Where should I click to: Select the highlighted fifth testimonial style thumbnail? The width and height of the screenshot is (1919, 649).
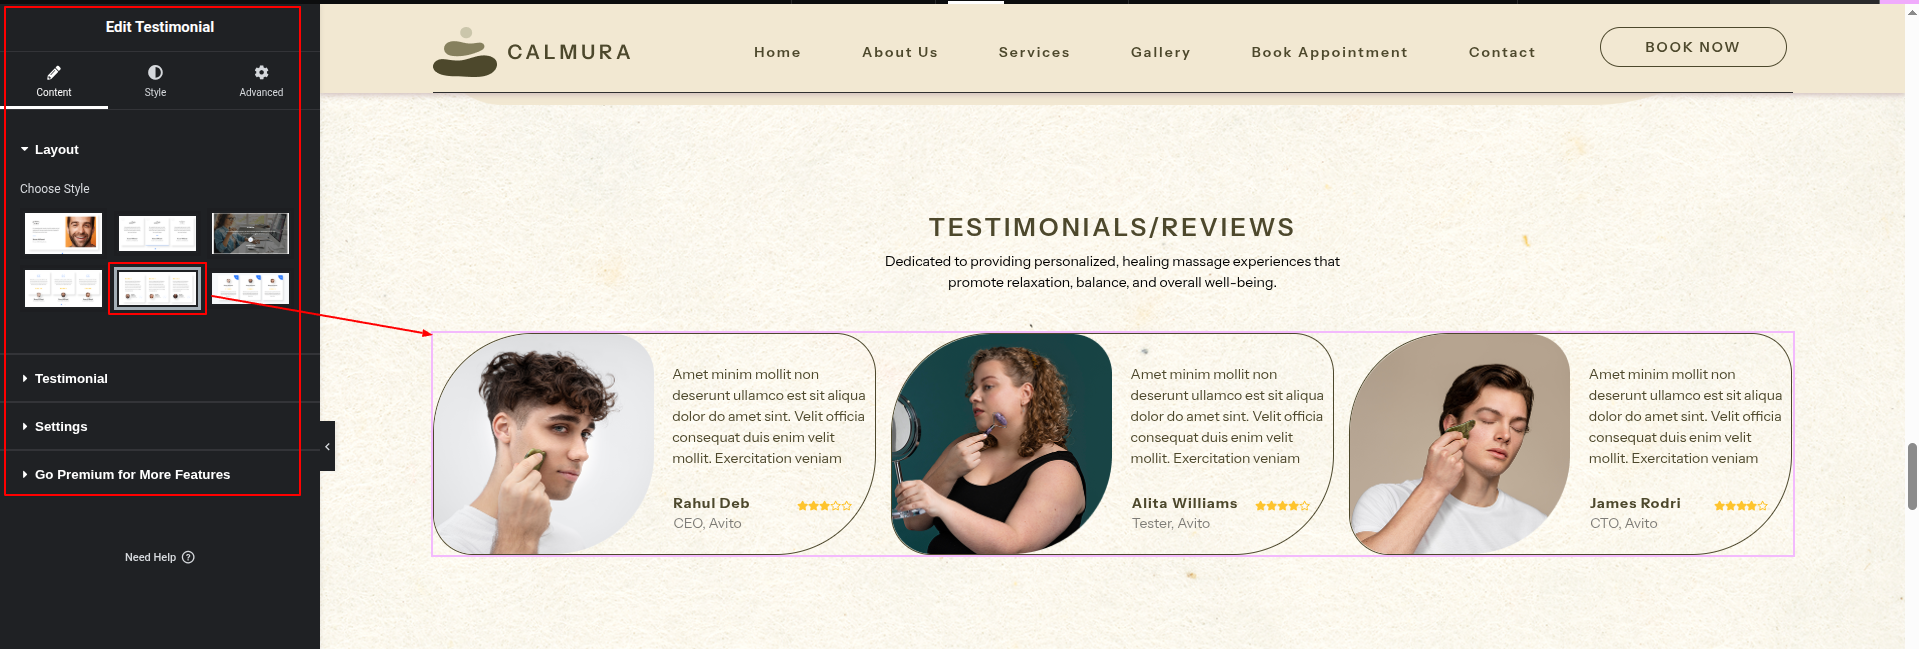pos(157,289)
